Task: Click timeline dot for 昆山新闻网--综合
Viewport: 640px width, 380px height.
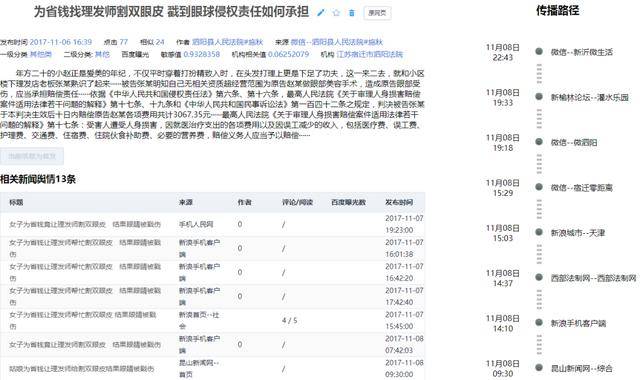Action: click(539, 368)
